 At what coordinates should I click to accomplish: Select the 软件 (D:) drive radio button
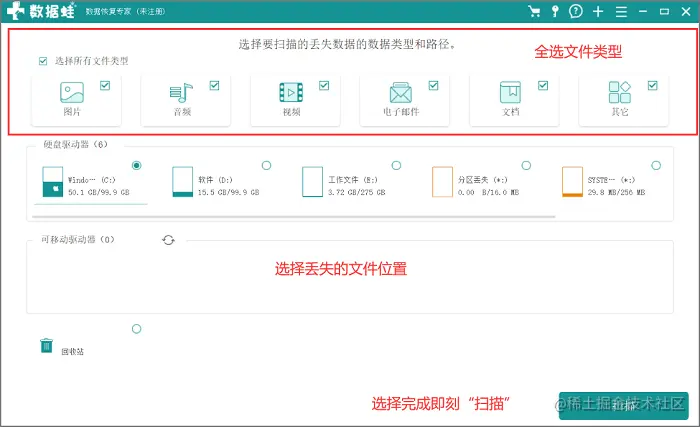tap(267, 165)
